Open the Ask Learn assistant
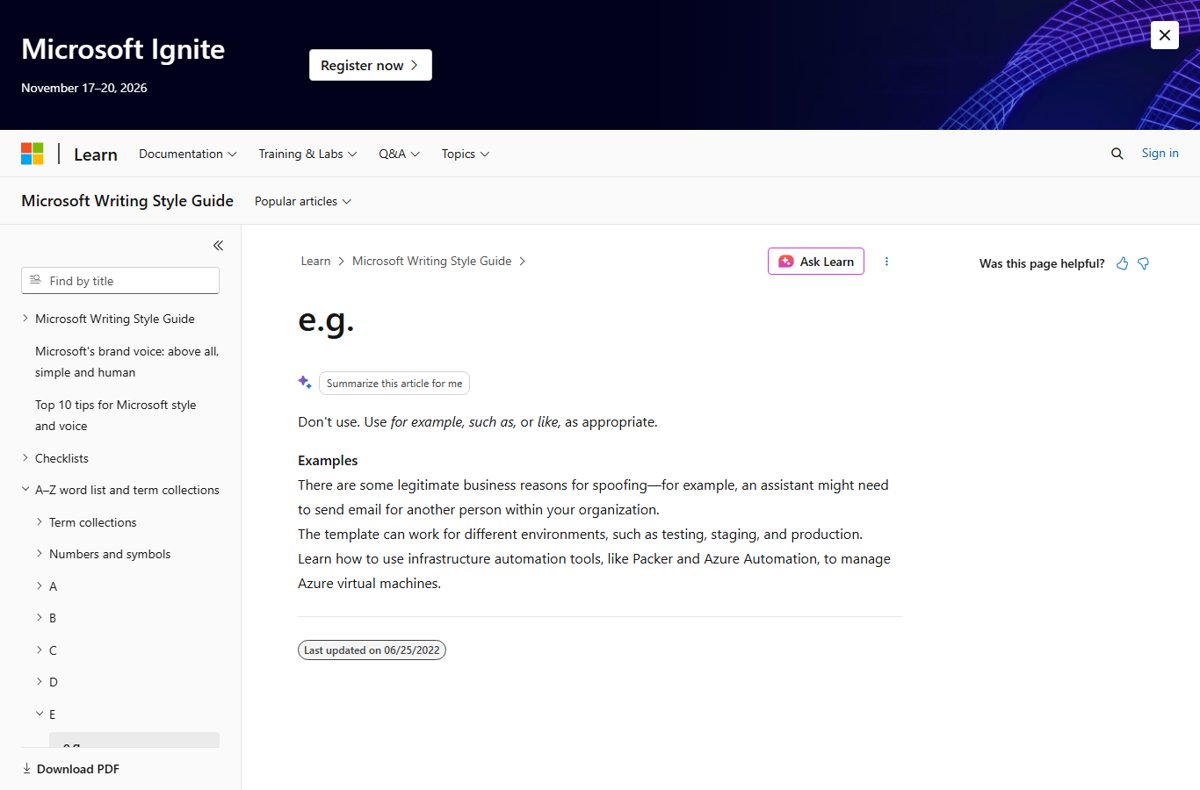The image size is (1200, 790). (816, 261)
